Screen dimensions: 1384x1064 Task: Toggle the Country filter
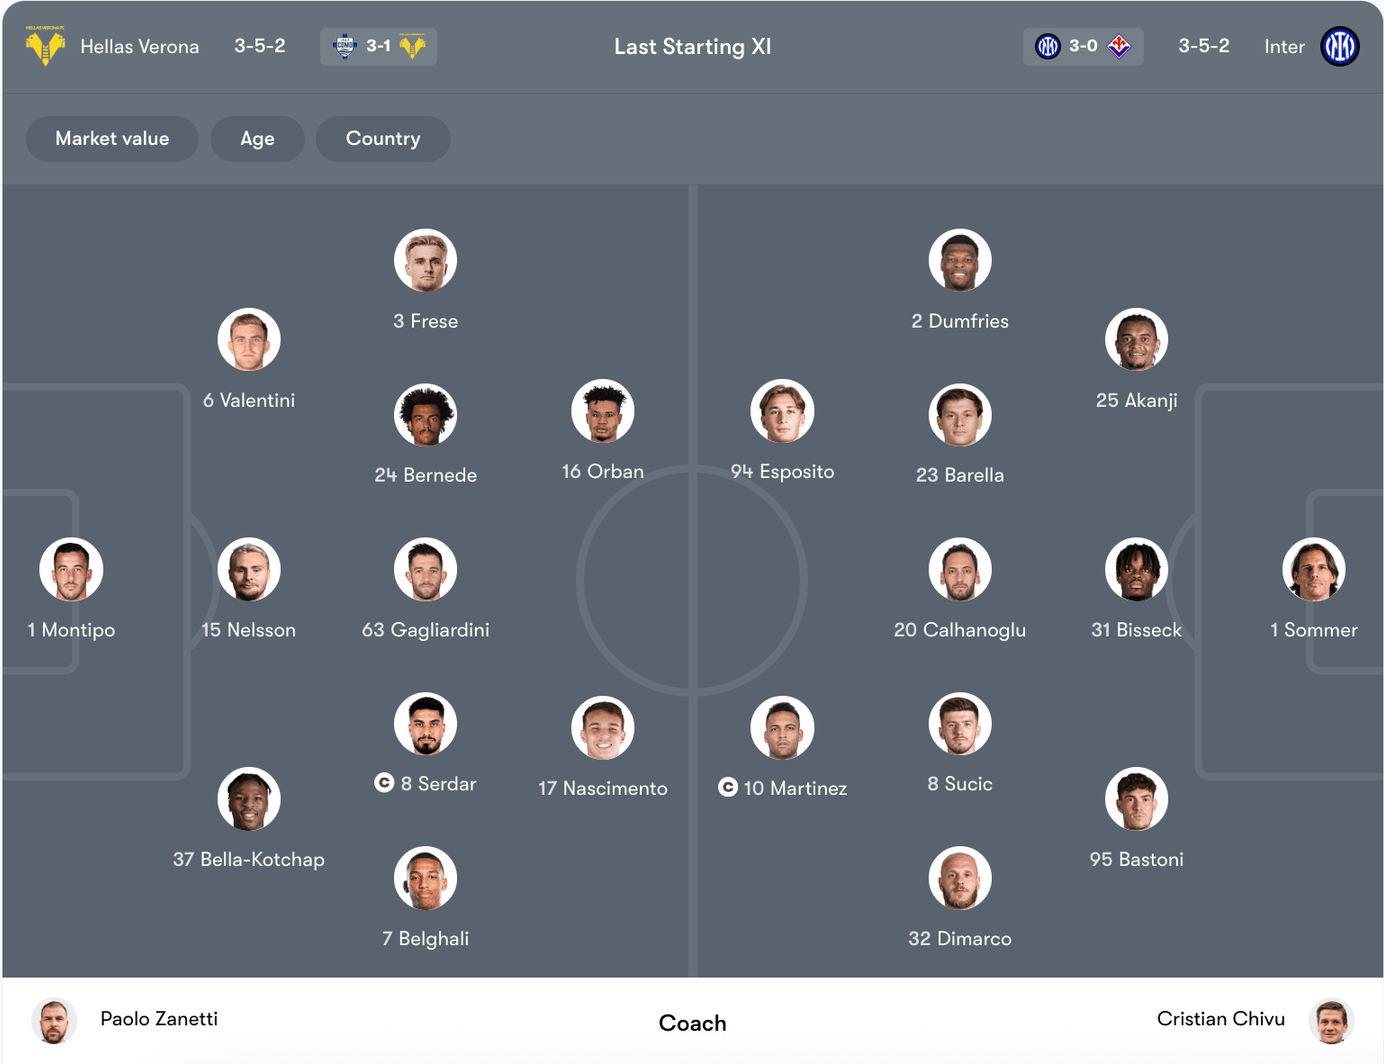point(383,139)
